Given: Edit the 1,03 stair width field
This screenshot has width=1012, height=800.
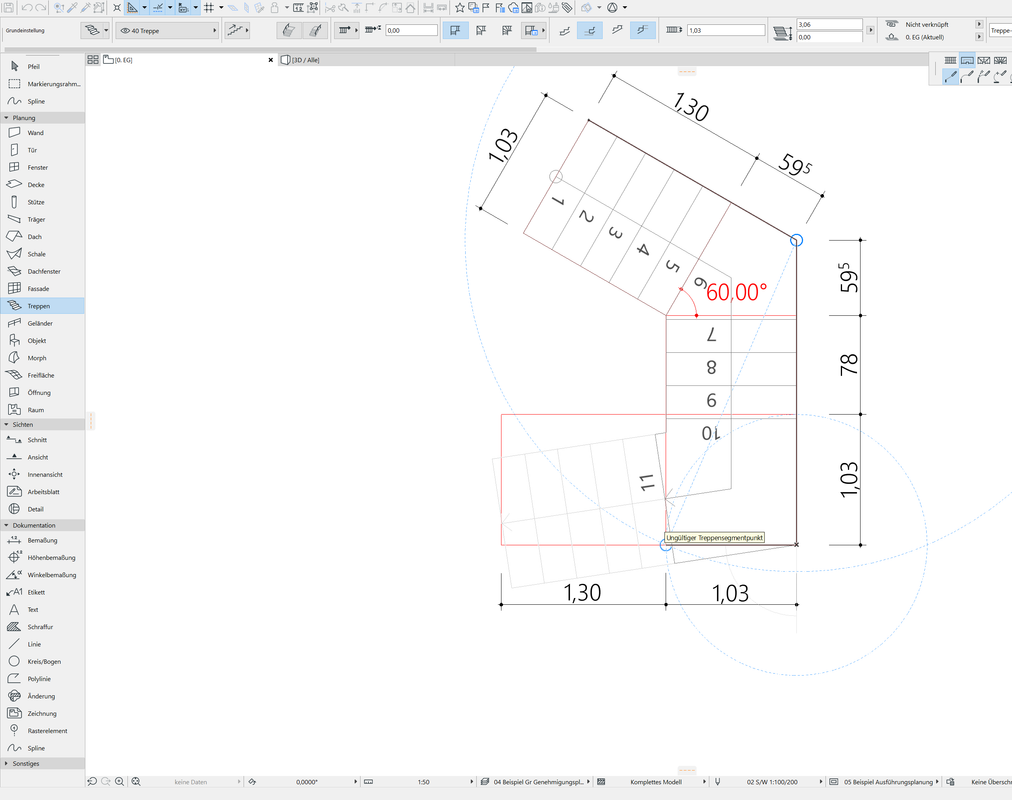Looking at the screenshot, I should click(726, 30).
